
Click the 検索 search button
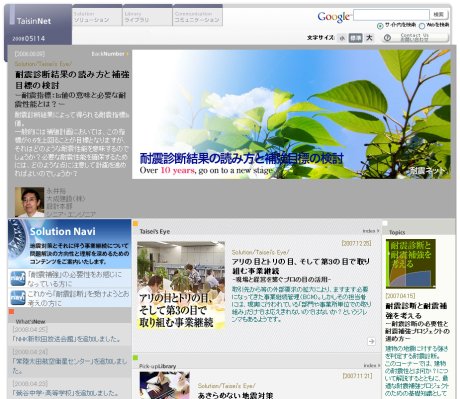click(439, 14)
